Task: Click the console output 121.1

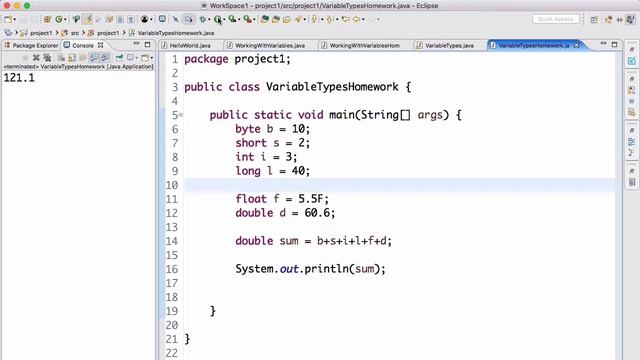Action: 19,78
